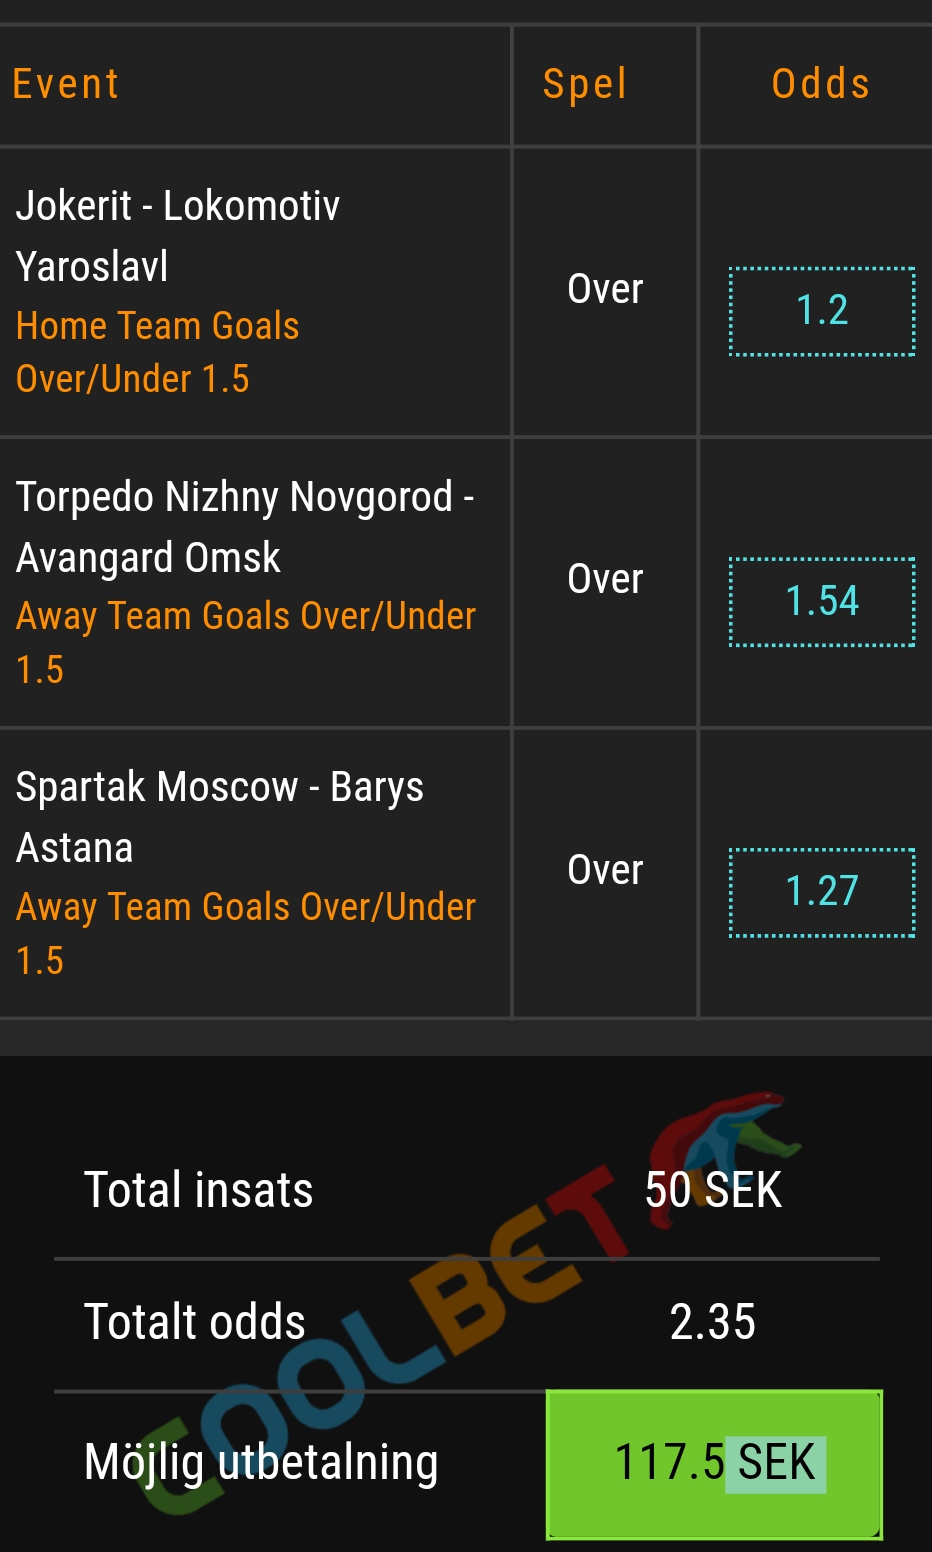The width and height of the screenshot is (932, 1552).
Task: Open the Spartak Moscow - Barys Astana event
Action: click(x=220, y=817)
